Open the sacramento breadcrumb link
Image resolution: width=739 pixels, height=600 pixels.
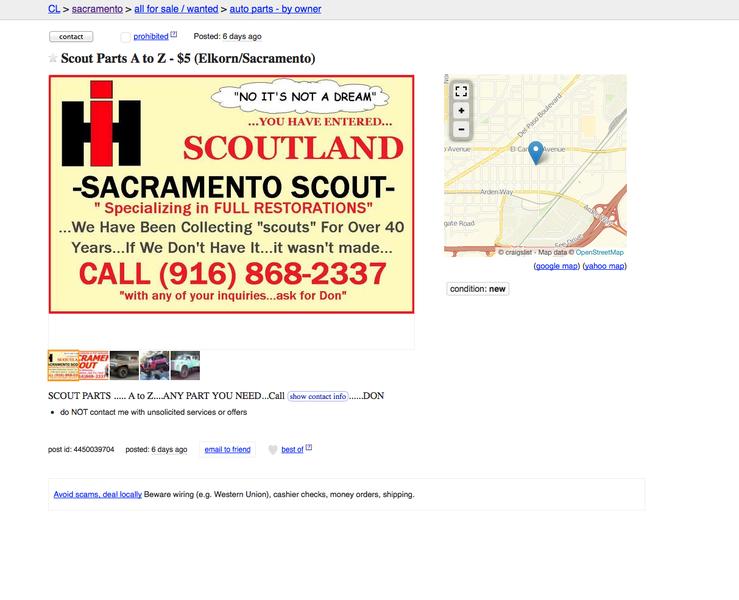pyautogui.click(x=97, y=9)
